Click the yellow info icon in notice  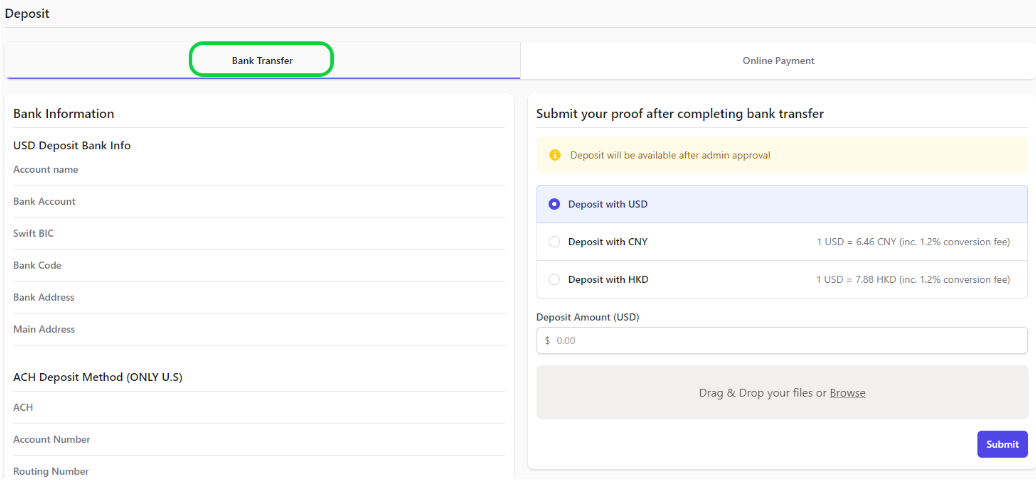(x=555, y=155)
